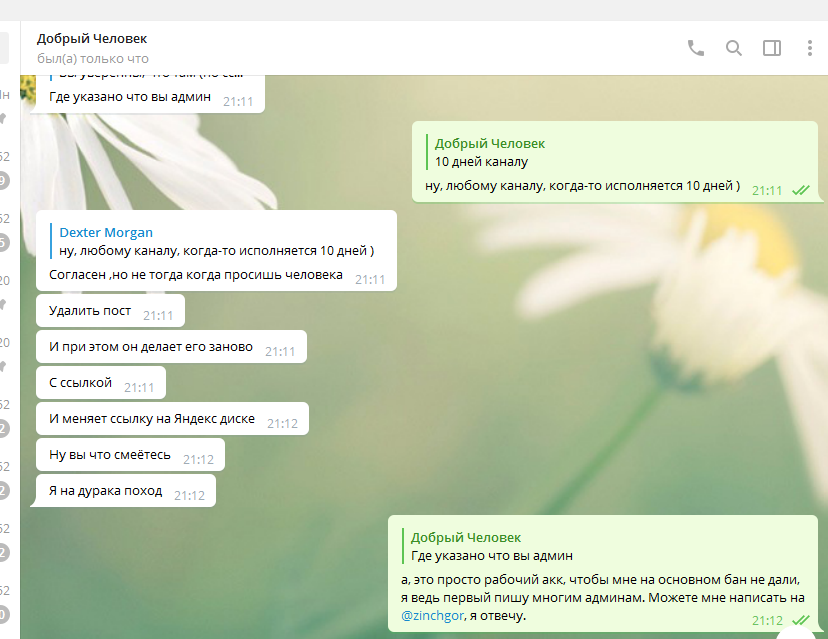828x639 pixels.
Task: Select message 'С ссылкой'
Action: [101, 383]
